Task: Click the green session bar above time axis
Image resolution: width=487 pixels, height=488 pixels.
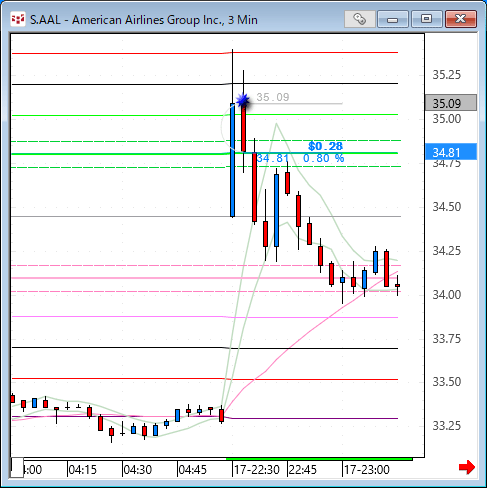Action: click(319, 459)
